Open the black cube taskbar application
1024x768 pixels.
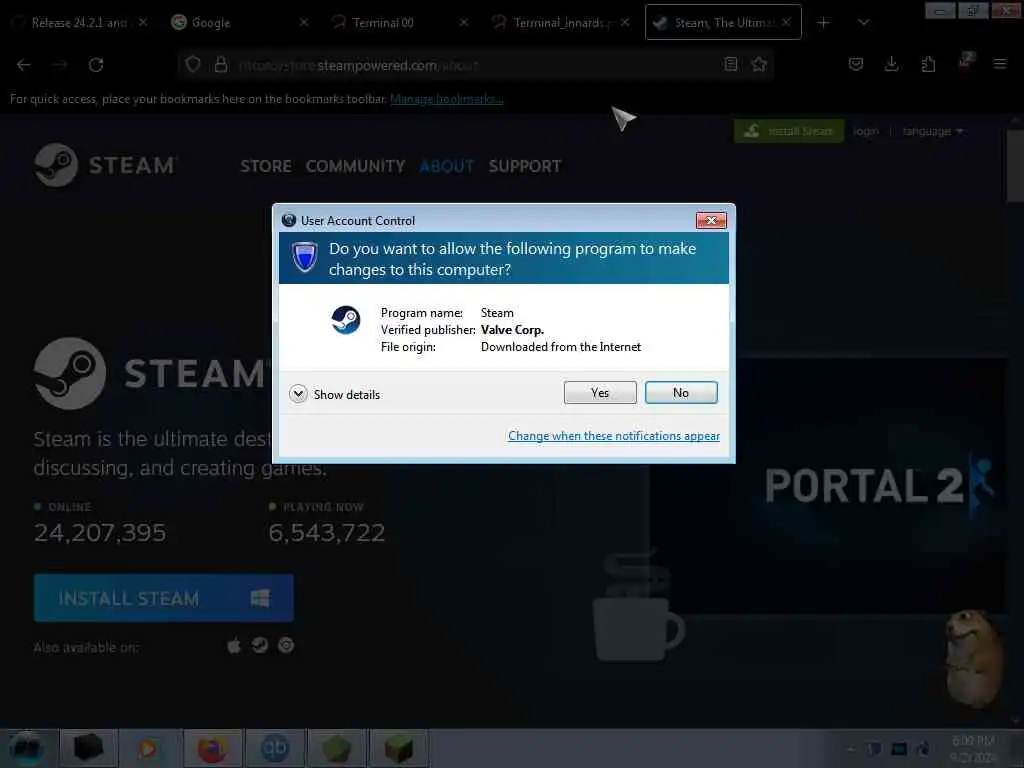click(88, 748)
